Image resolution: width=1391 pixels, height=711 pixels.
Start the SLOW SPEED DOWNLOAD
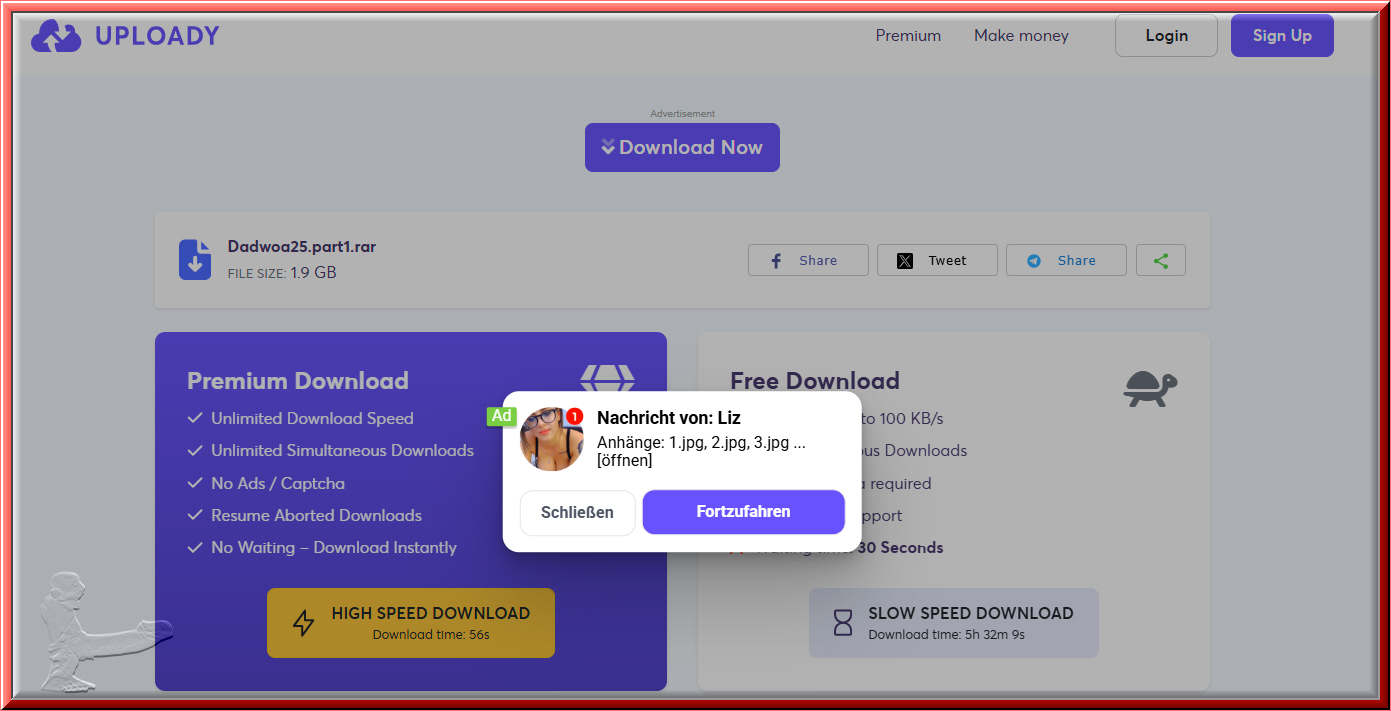(x=954, y=623)
